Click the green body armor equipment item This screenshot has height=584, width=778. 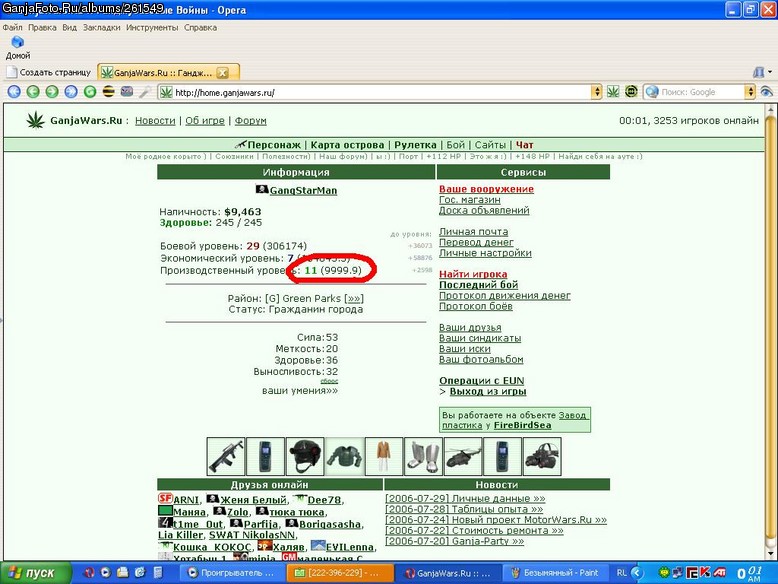pos(344,456)
